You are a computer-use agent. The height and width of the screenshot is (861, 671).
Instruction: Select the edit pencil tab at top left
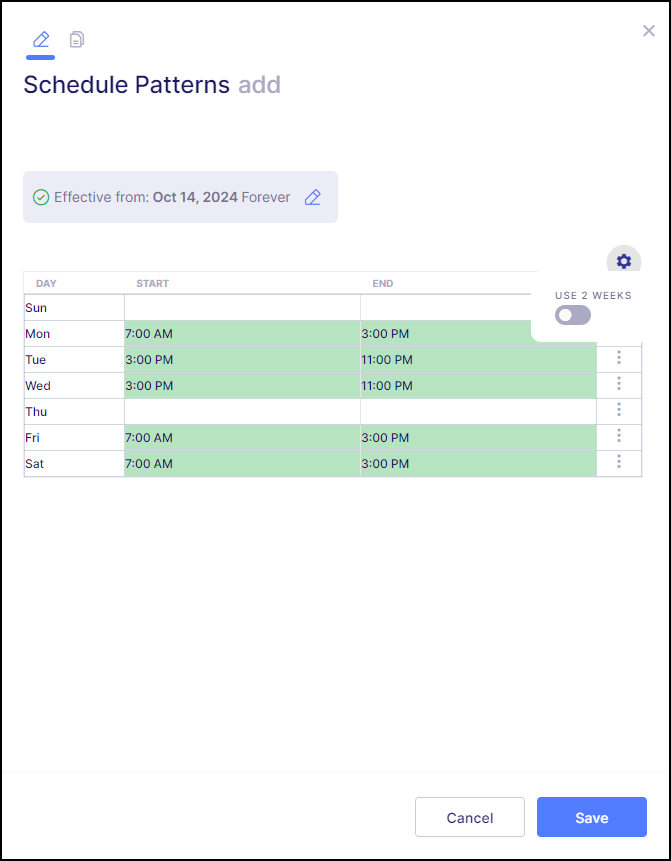(x=40, y=39)
